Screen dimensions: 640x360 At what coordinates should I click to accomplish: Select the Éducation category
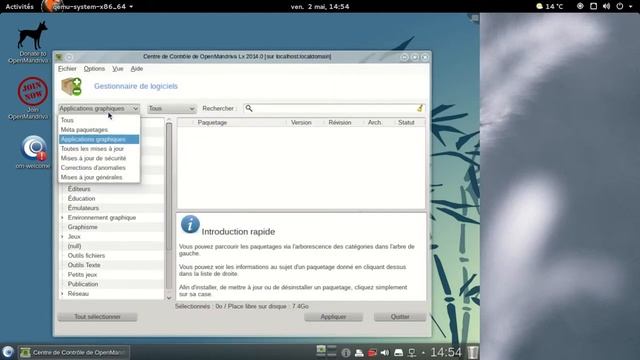pos(81,198)
